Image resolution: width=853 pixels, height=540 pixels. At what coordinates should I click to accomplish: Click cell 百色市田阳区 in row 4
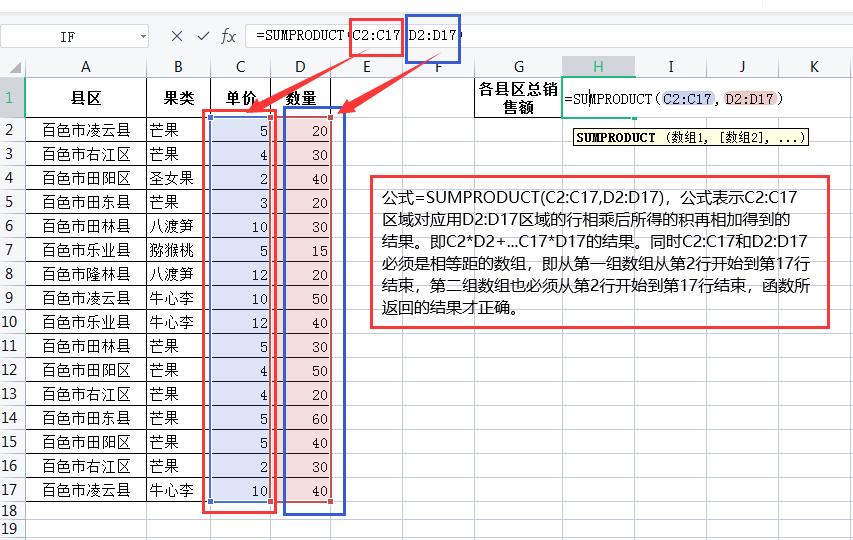tap(86, 178)
